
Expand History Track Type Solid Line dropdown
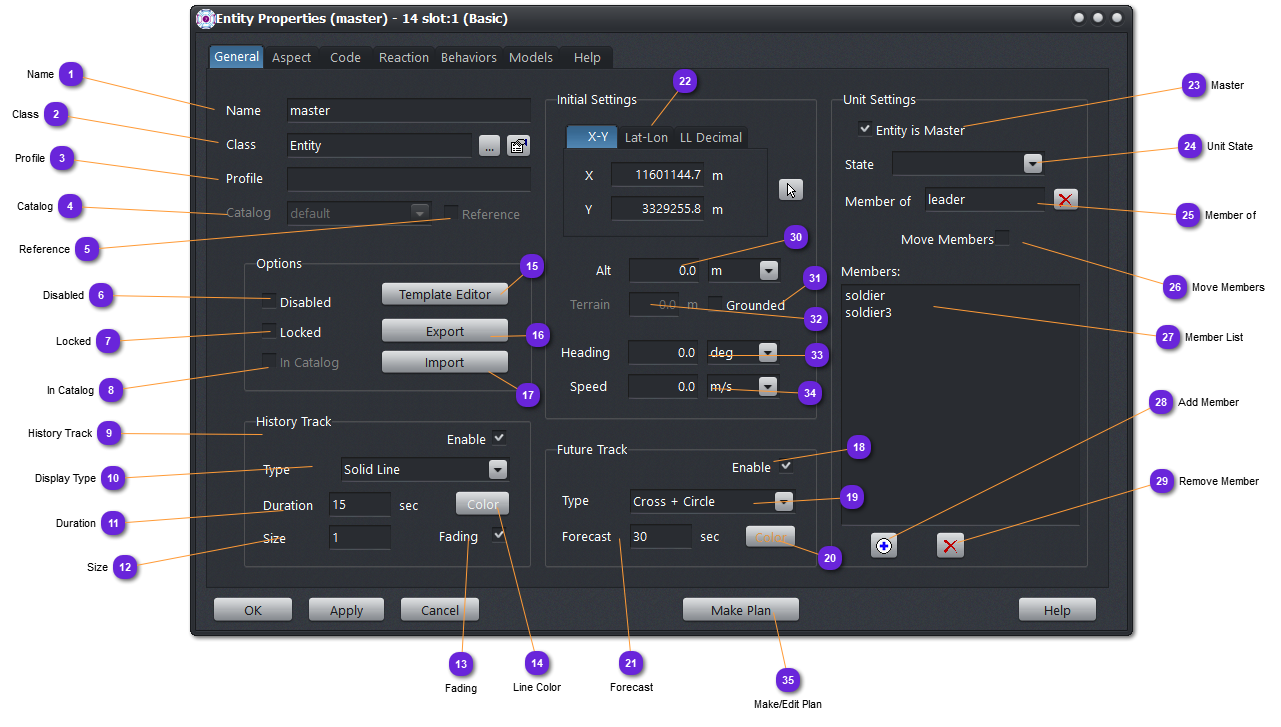pyautogui.click(x=497, y=470)
